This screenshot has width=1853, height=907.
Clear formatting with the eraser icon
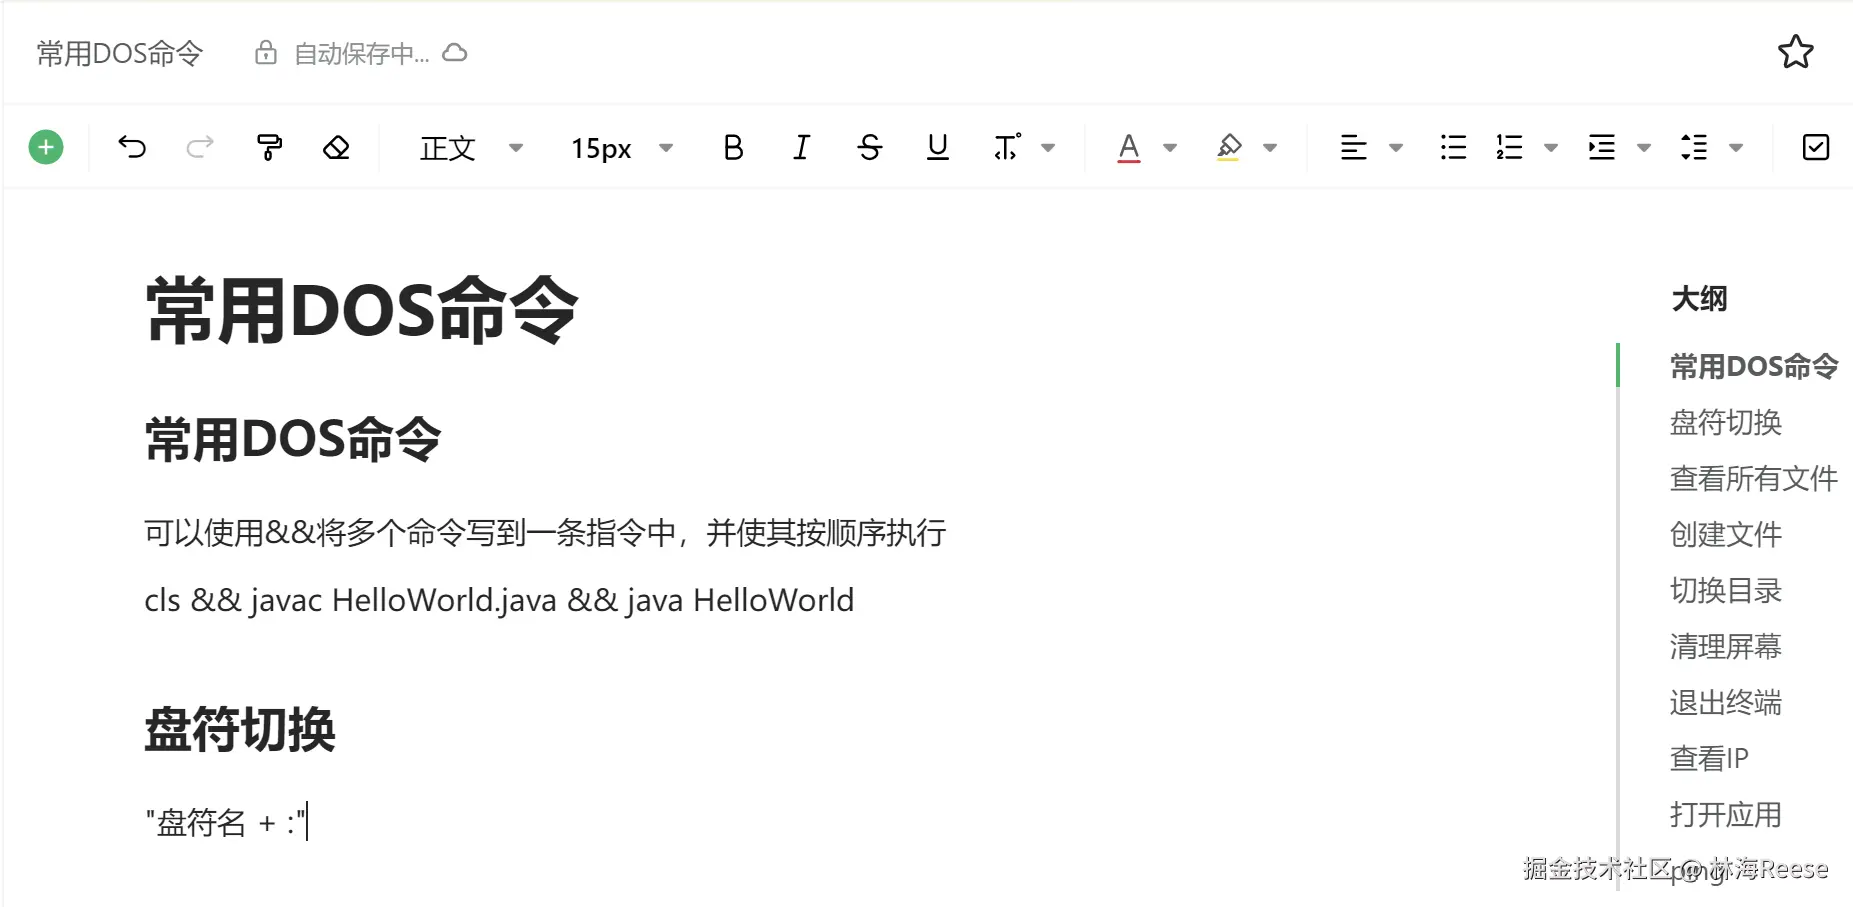pyautogui.click(x=336, y=148)
